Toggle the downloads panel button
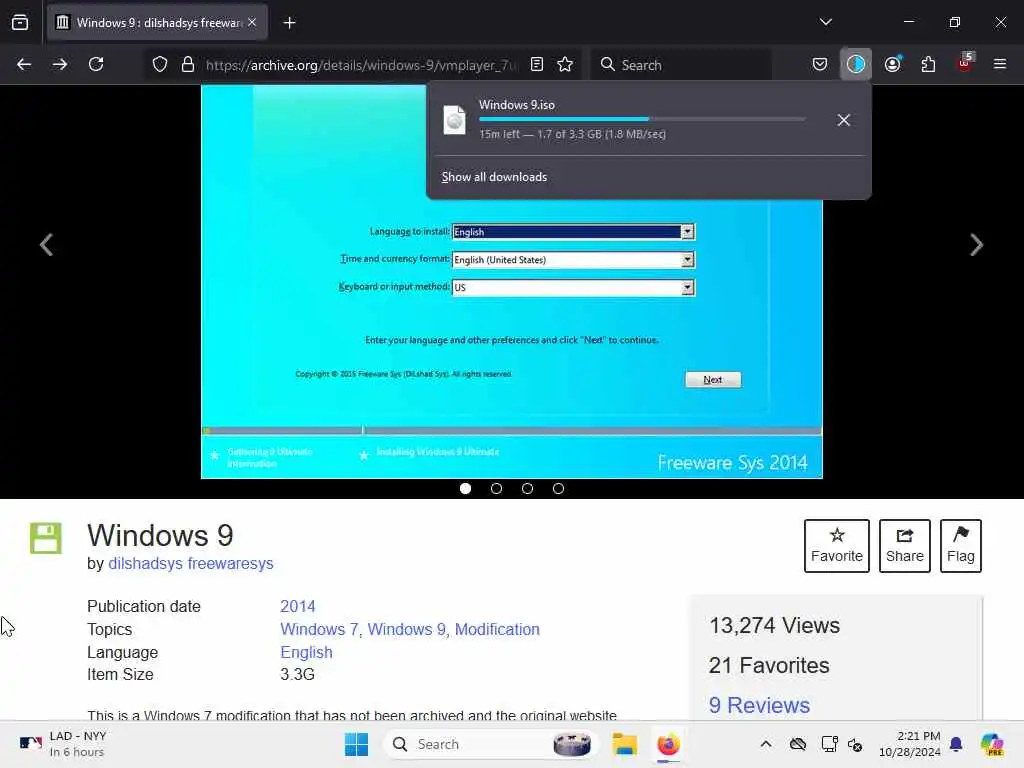Screen dimensions: 1024x768 click(x=856, y=64)
